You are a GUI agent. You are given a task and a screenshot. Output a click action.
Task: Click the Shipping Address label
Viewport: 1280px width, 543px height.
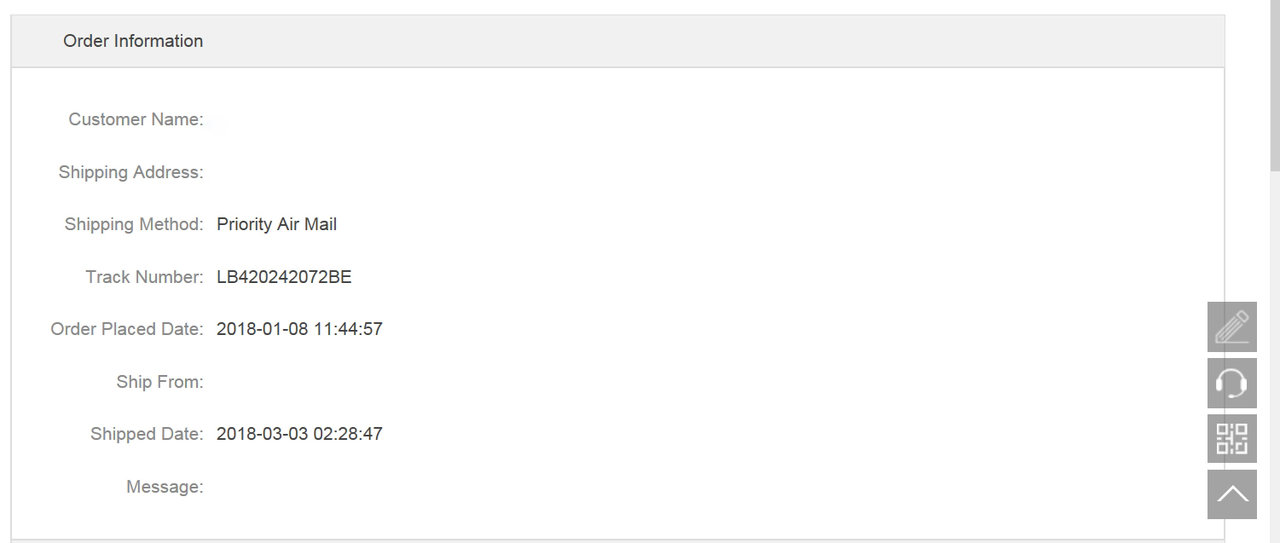click(131, 172)
